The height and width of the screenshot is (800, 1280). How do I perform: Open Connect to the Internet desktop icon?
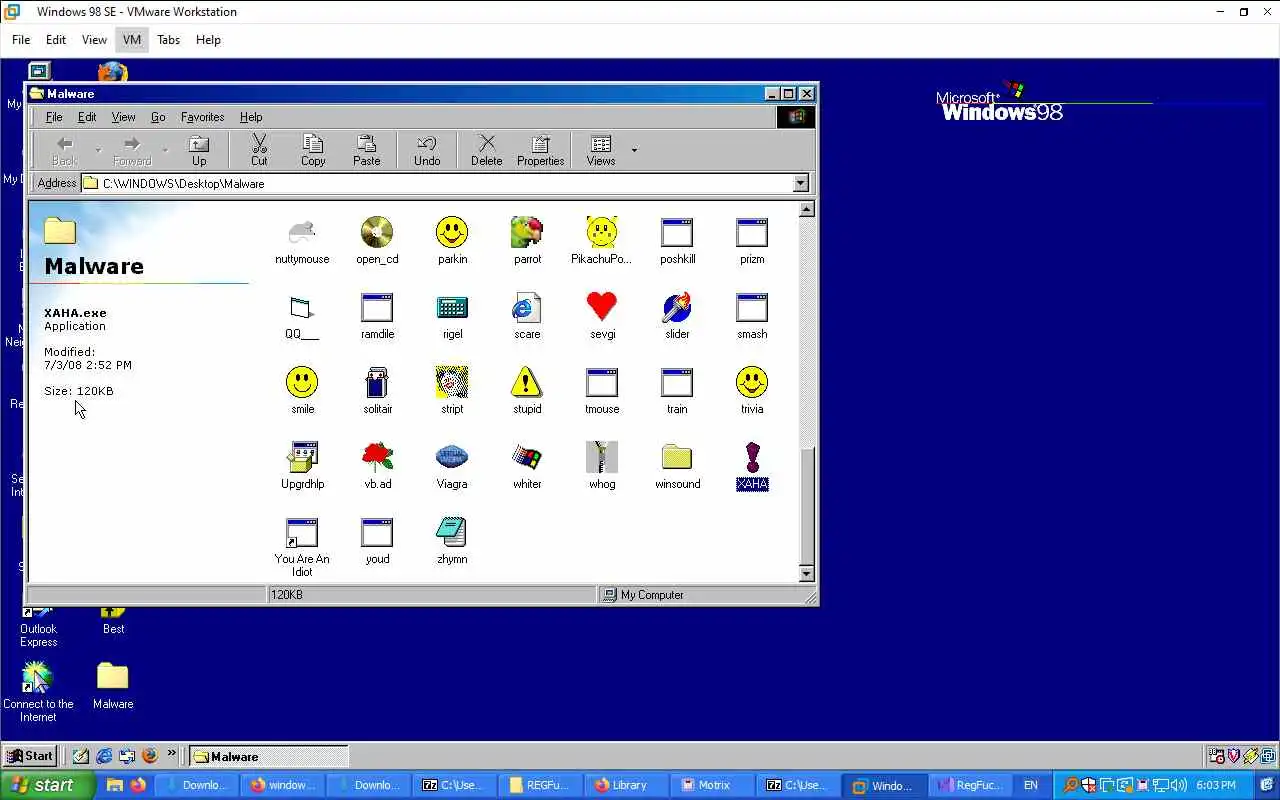coord(38,692)
